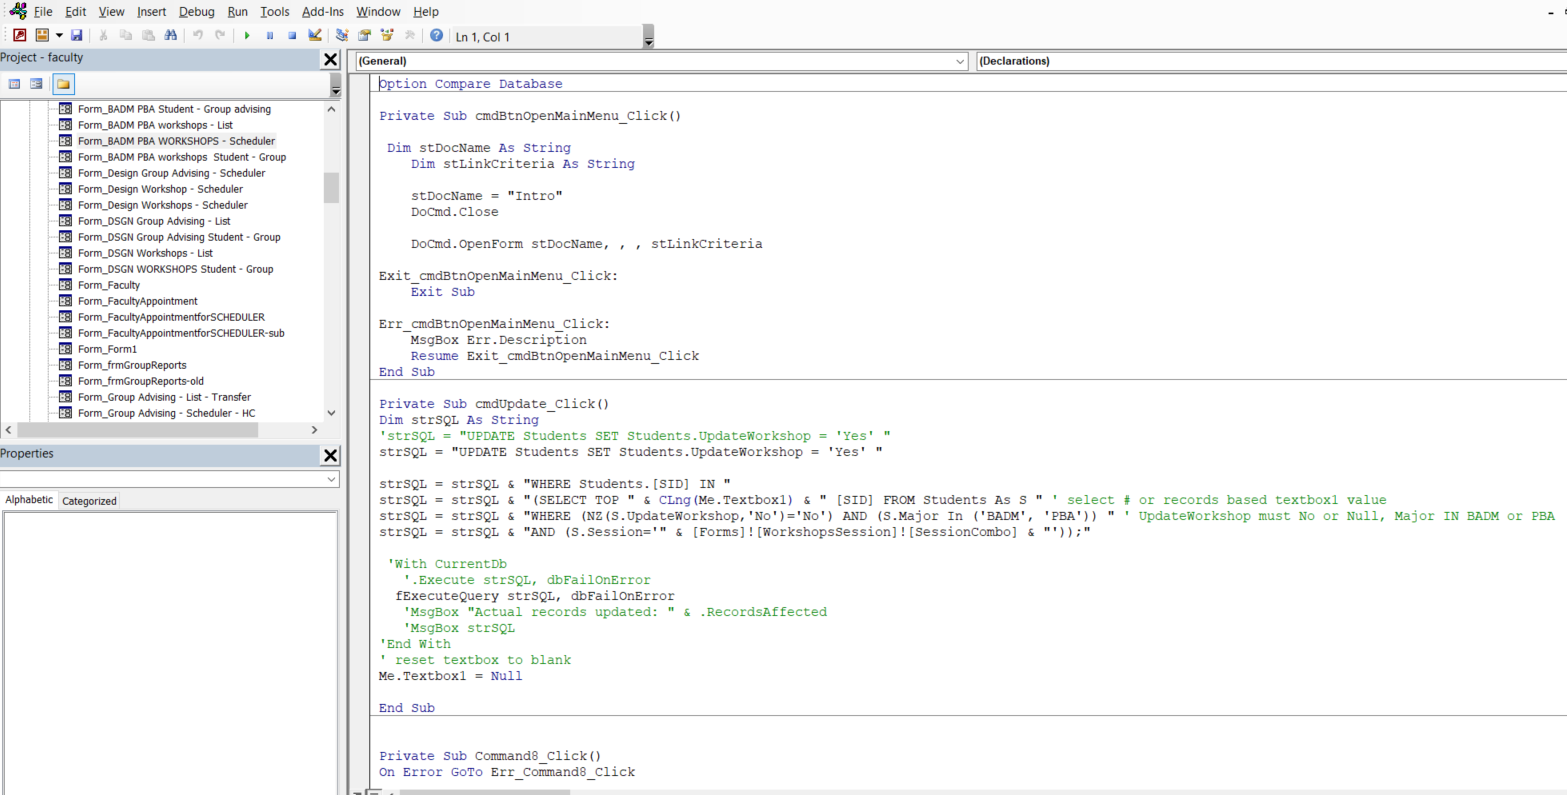Image resolution: width=1567 pixels, height=795 pixels.
Task: Click the 'Me.Textbox1 = Null' code line
Action: [x=450, y=676]
